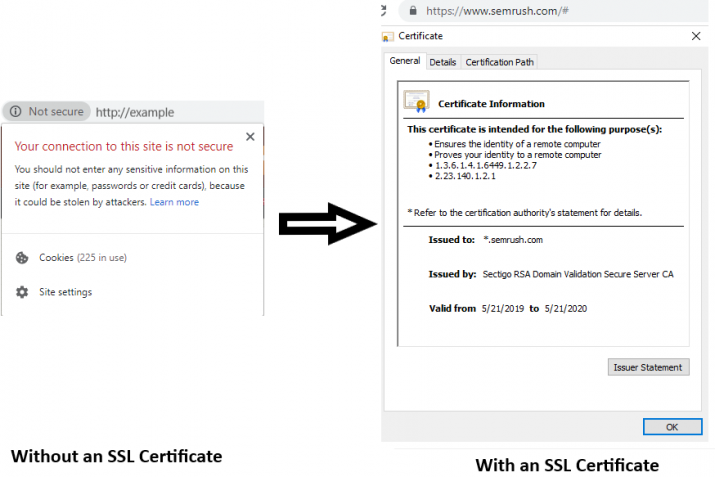Switch to the Details tab
This screenshot has height=477, width=715.
coord(442,62)
